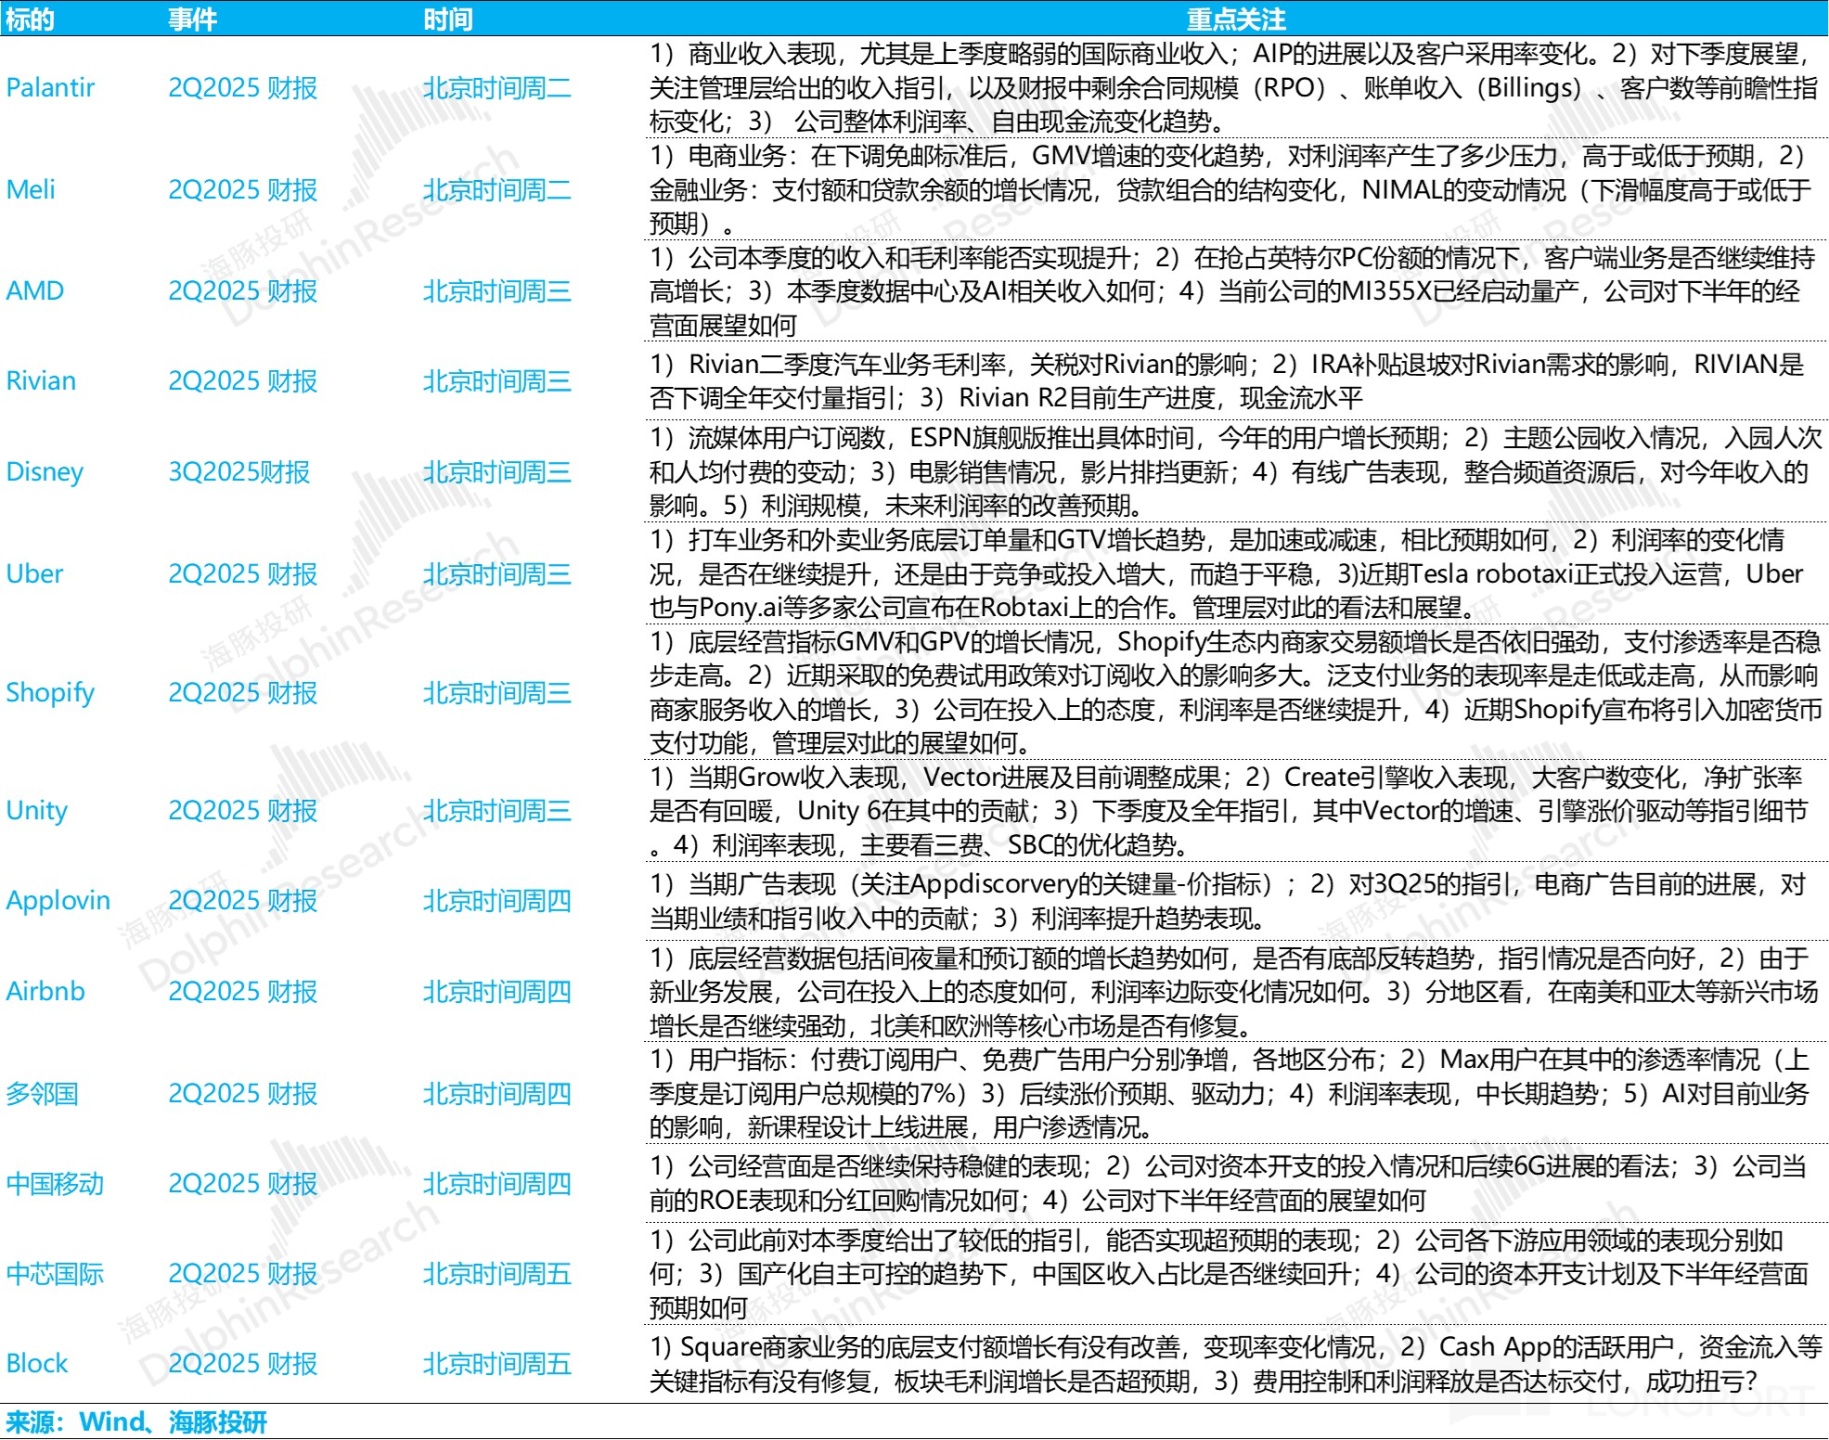Click 2Q2025 财报 in the 多邻国 row
The width and height of the screenshot is (1829, 1440).
click(x=243, y=1093)
